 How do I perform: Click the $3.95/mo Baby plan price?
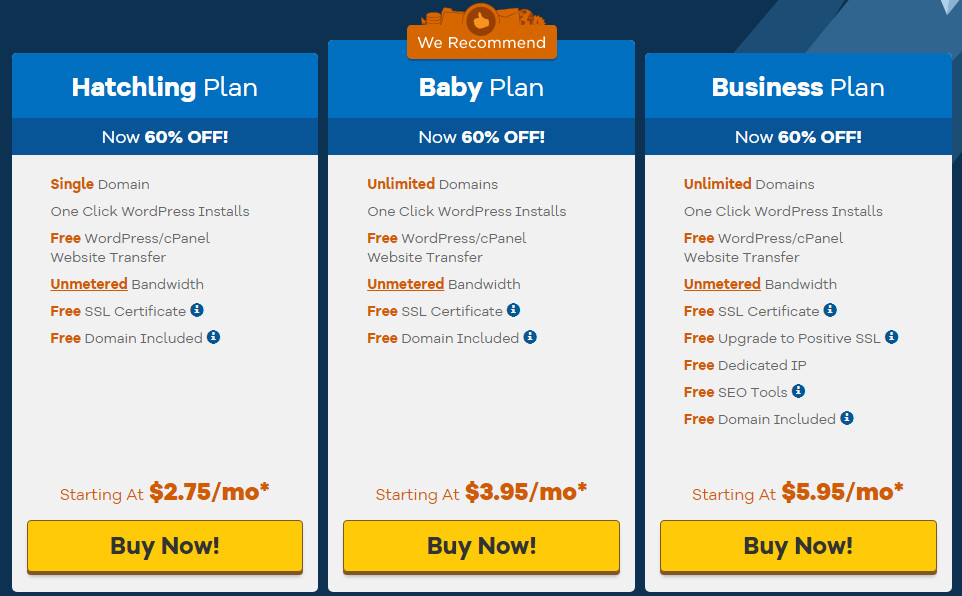[x=526, y=492]
